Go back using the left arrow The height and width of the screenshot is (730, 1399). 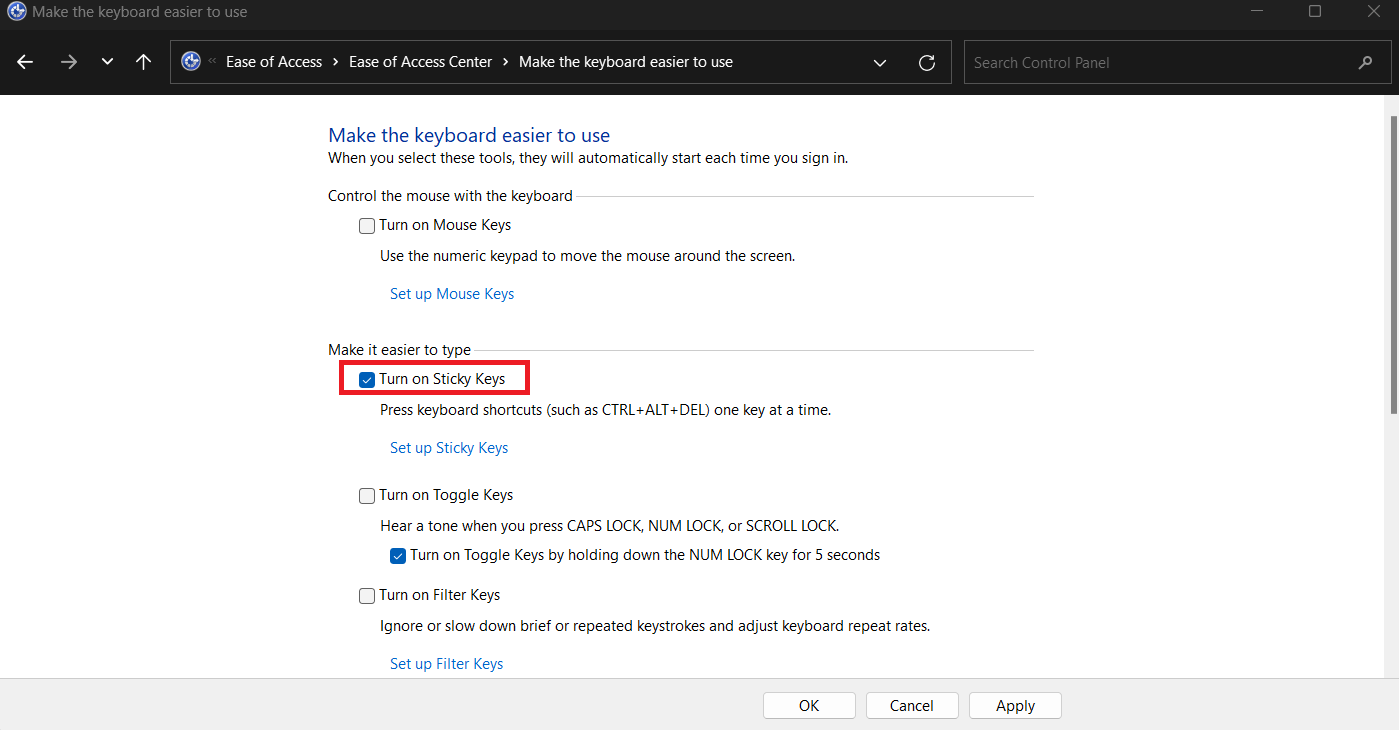[x=25, y=62]
